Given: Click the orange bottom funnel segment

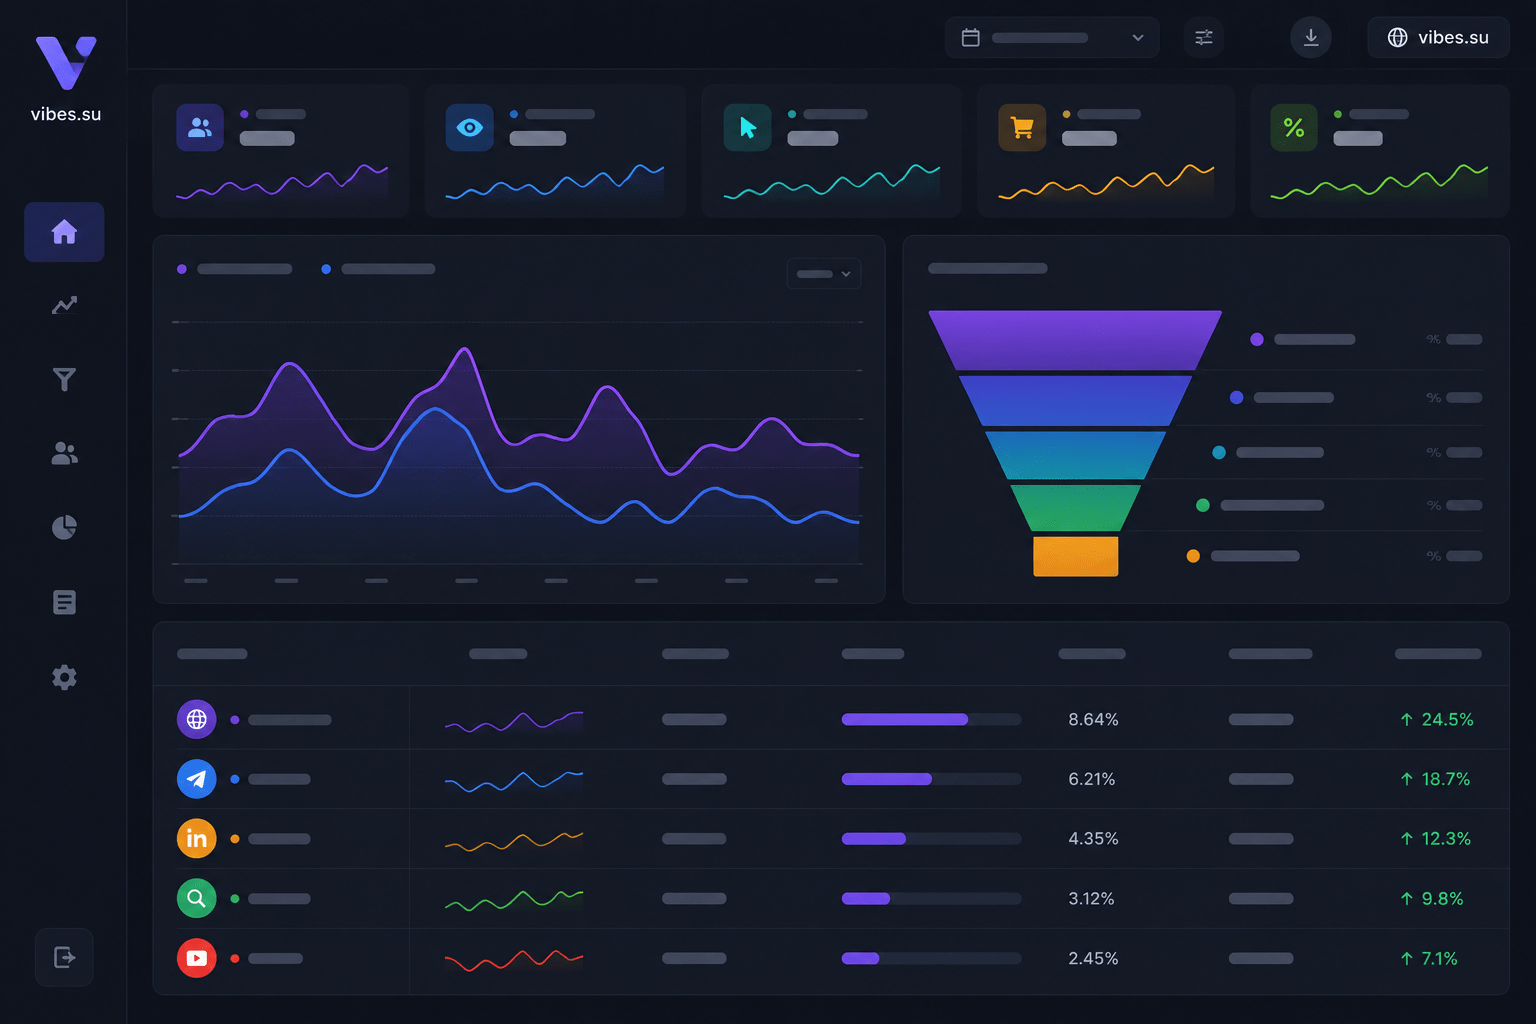Looking at the screenshot, I should coord(1075,556).
